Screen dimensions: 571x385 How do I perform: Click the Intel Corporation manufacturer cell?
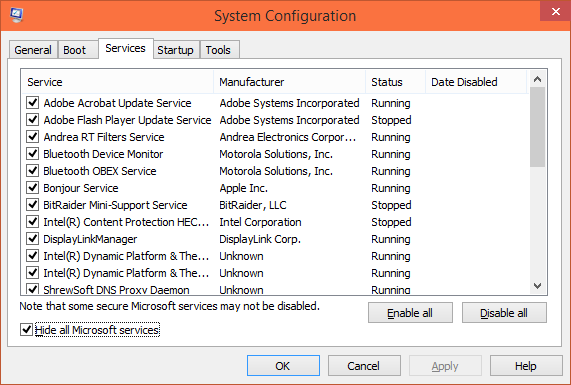point(260,222)
